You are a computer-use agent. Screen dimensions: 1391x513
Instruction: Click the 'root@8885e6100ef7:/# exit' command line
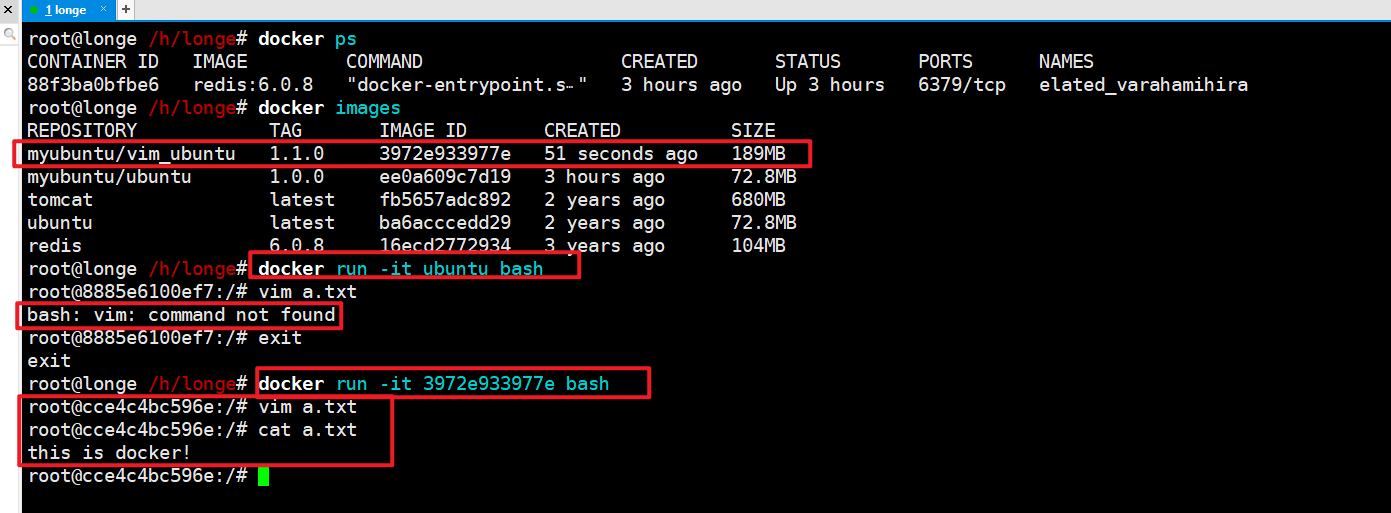165,338
